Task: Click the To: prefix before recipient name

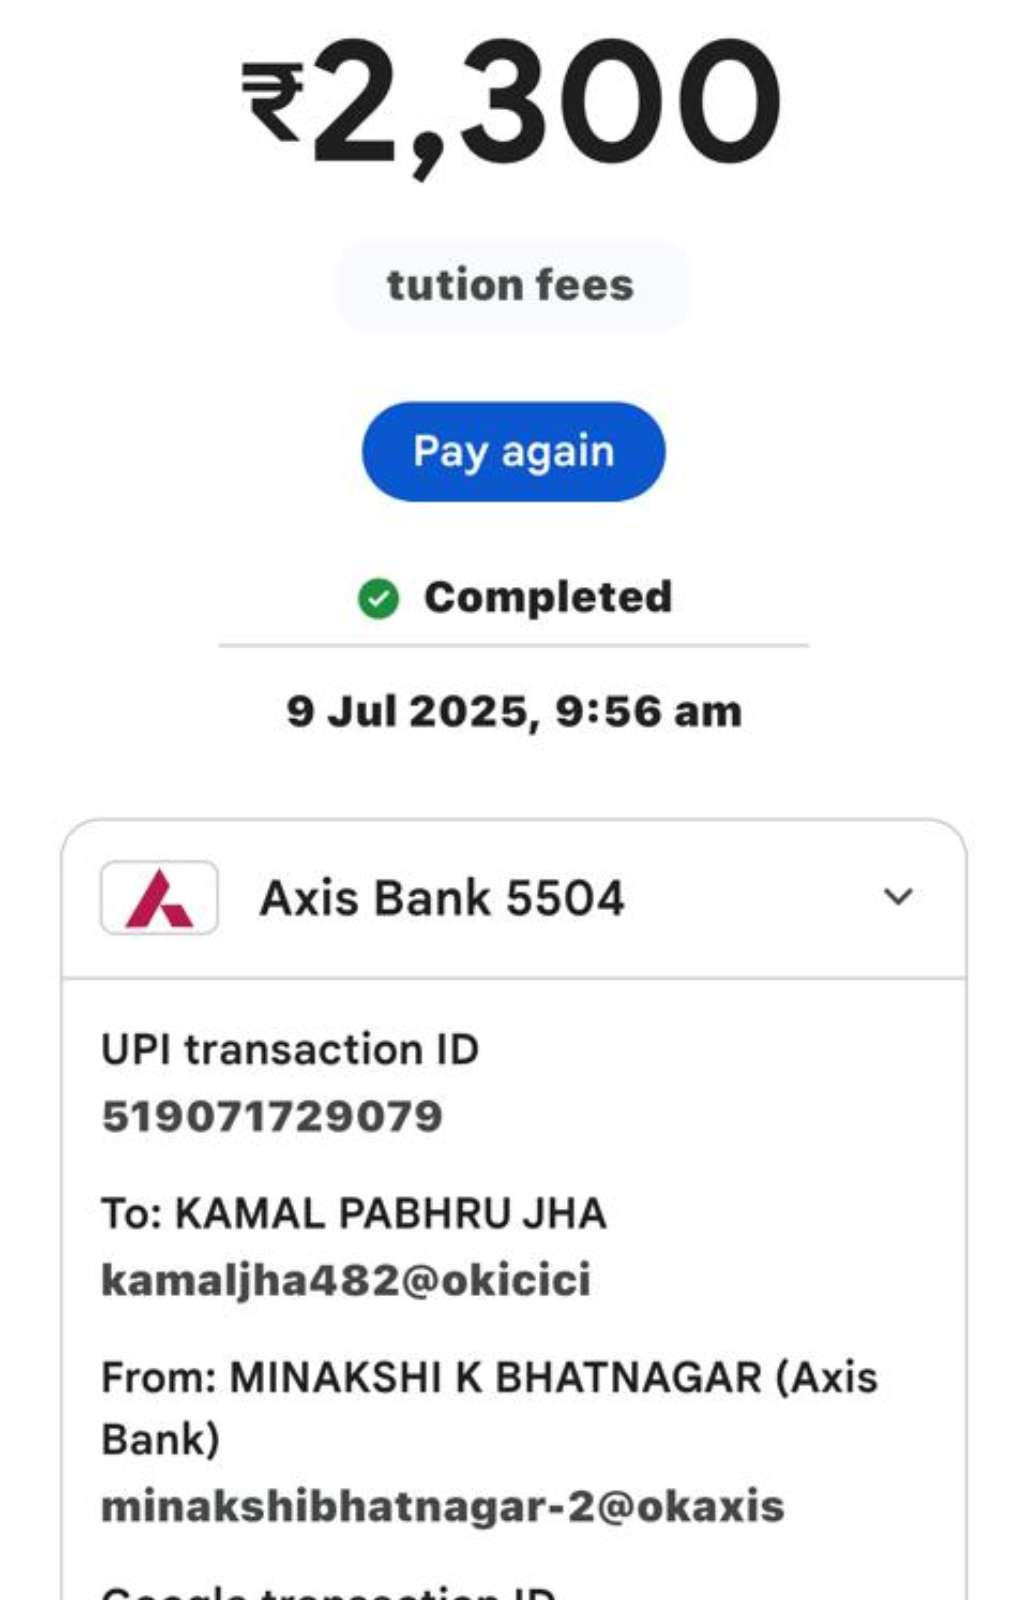Action: tap(132, 1214)
